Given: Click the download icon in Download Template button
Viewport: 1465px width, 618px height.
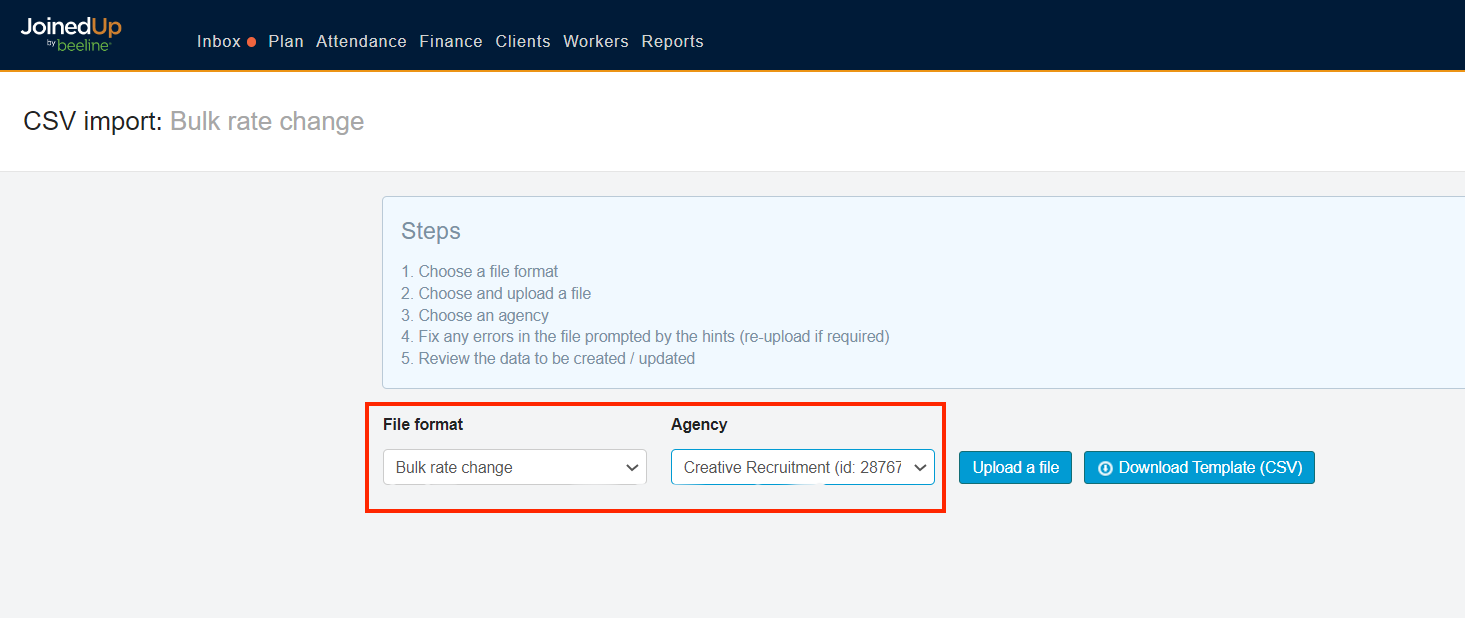Looking at the screenshot, I should pos(1105,468).
